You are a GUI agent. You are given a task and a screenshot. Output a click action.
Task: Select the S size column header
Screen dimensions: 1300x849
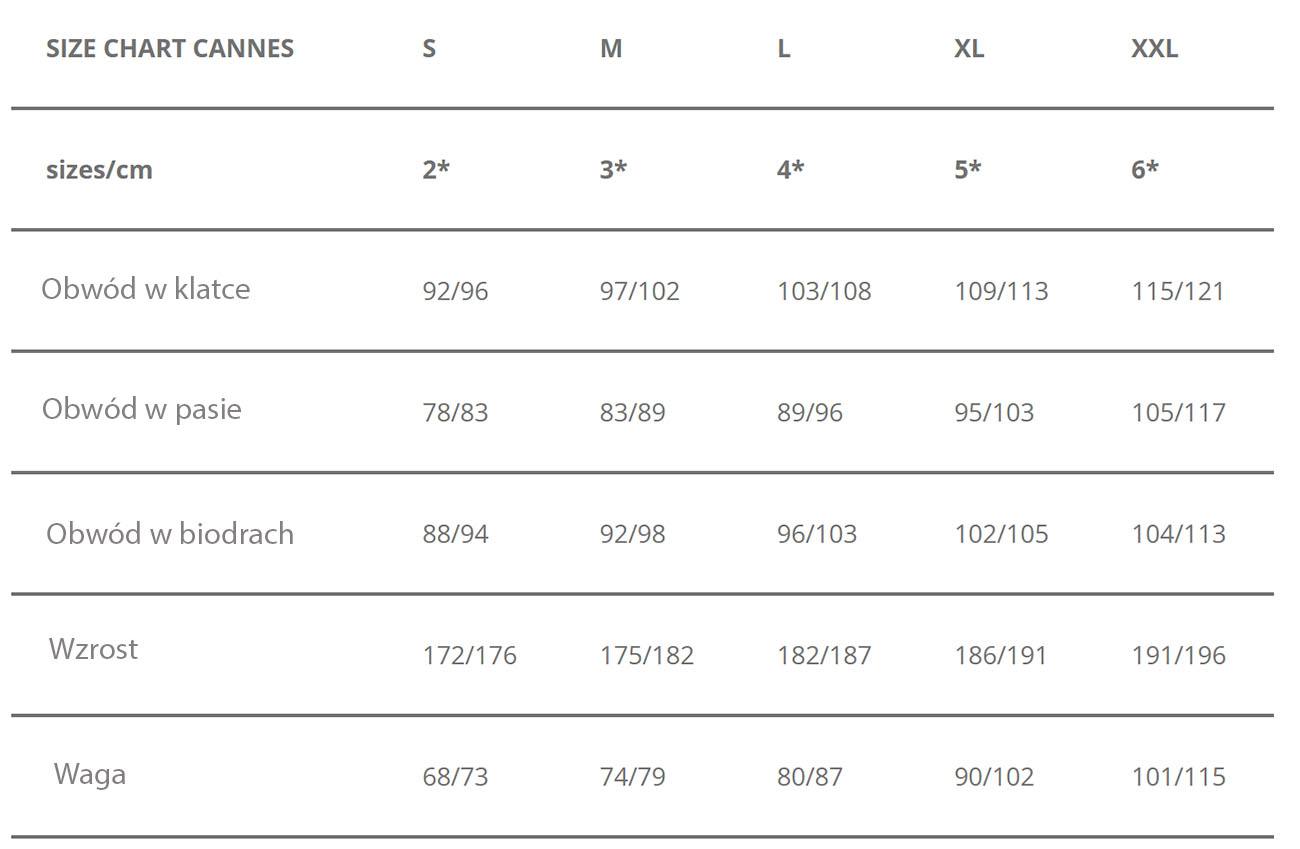[429, 49]
